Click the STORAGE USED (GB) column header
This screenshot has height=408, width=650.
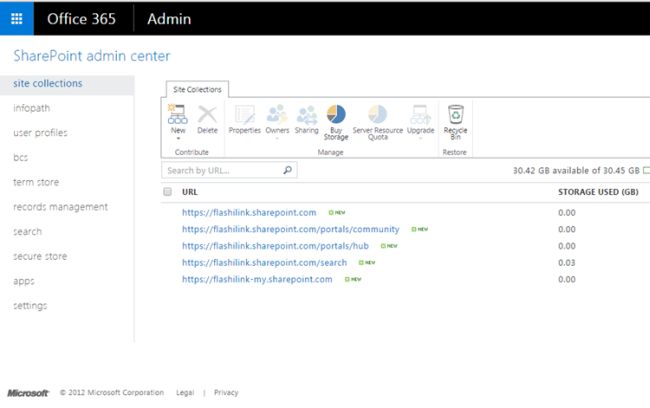coord(598,192)
